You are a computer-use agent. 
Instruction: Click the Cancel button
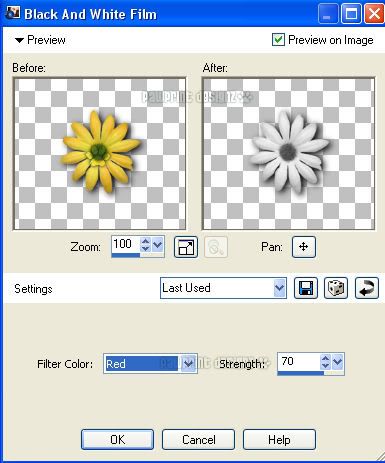click(199, 440)
